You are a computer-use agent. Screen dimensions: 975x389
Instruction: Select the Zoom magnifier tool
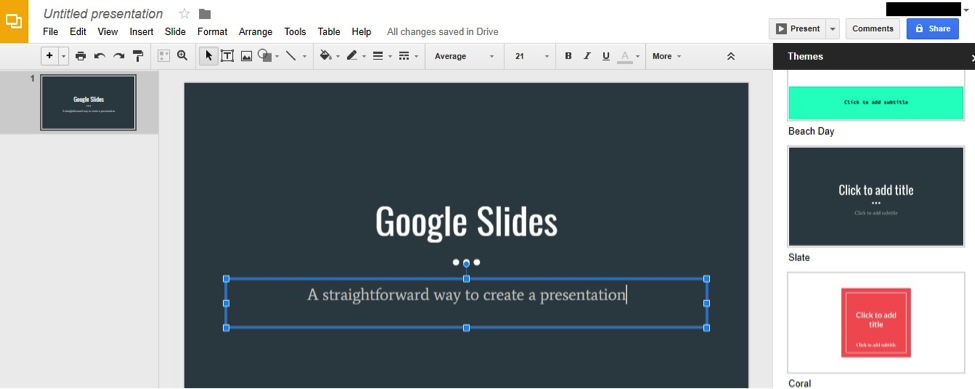tap(182, 56)
